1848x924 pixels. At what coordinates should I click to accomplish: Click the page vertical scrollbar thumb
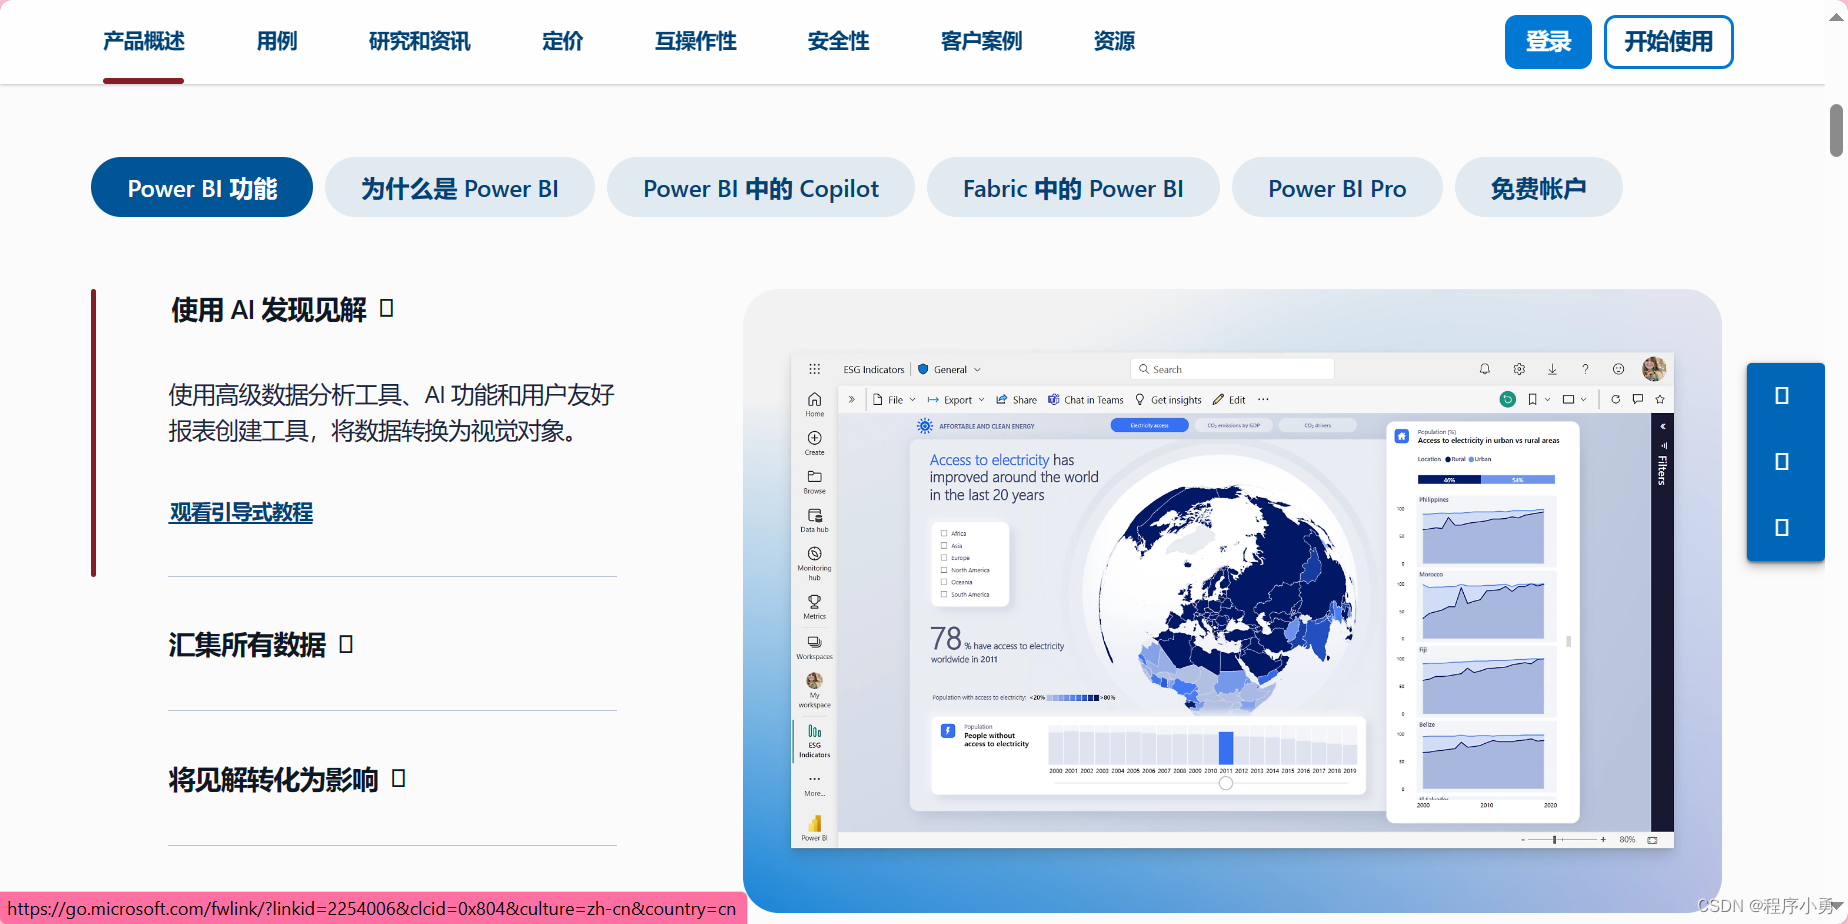pos(1836,130)
